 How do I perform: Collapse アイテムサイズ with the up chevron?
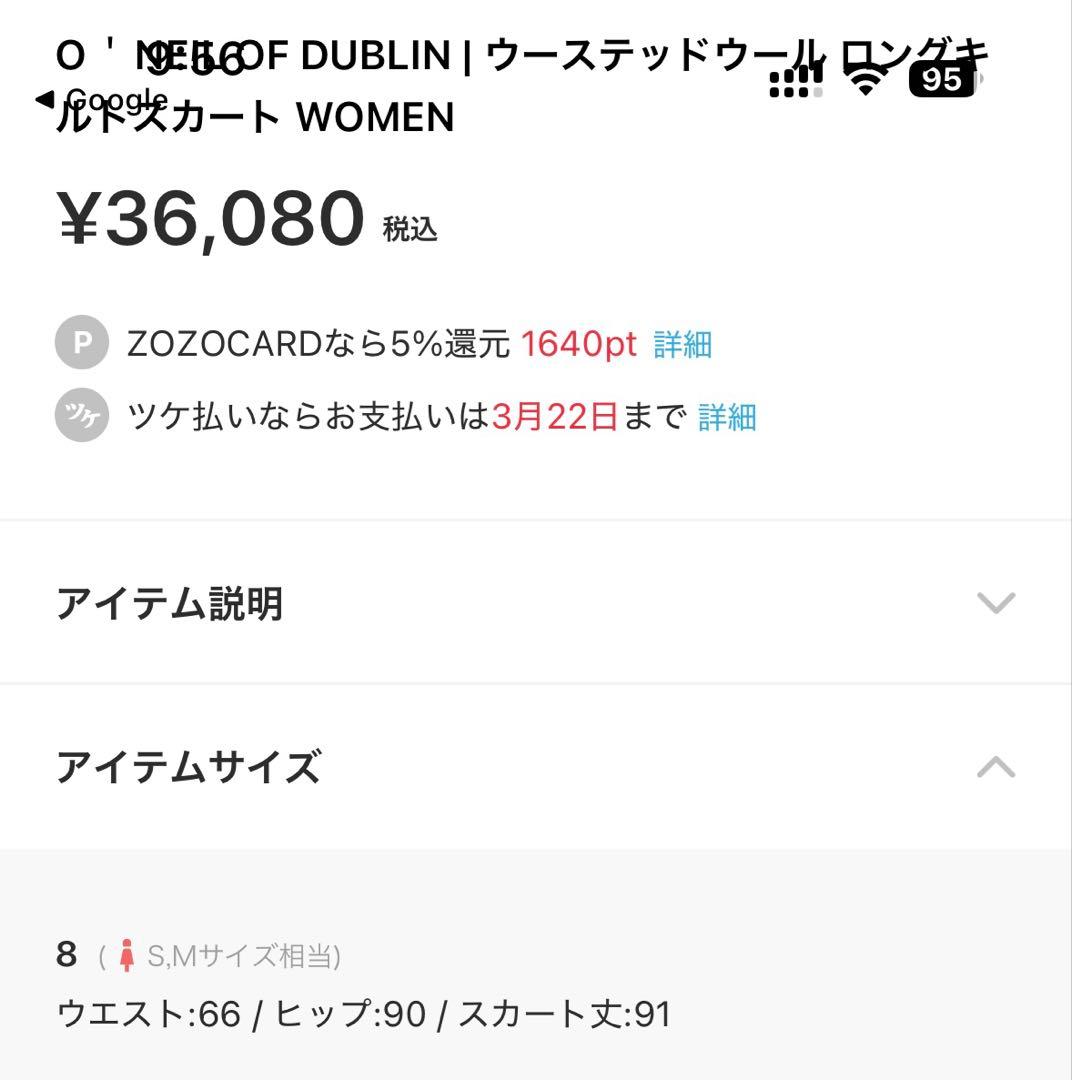coord(995,767)
